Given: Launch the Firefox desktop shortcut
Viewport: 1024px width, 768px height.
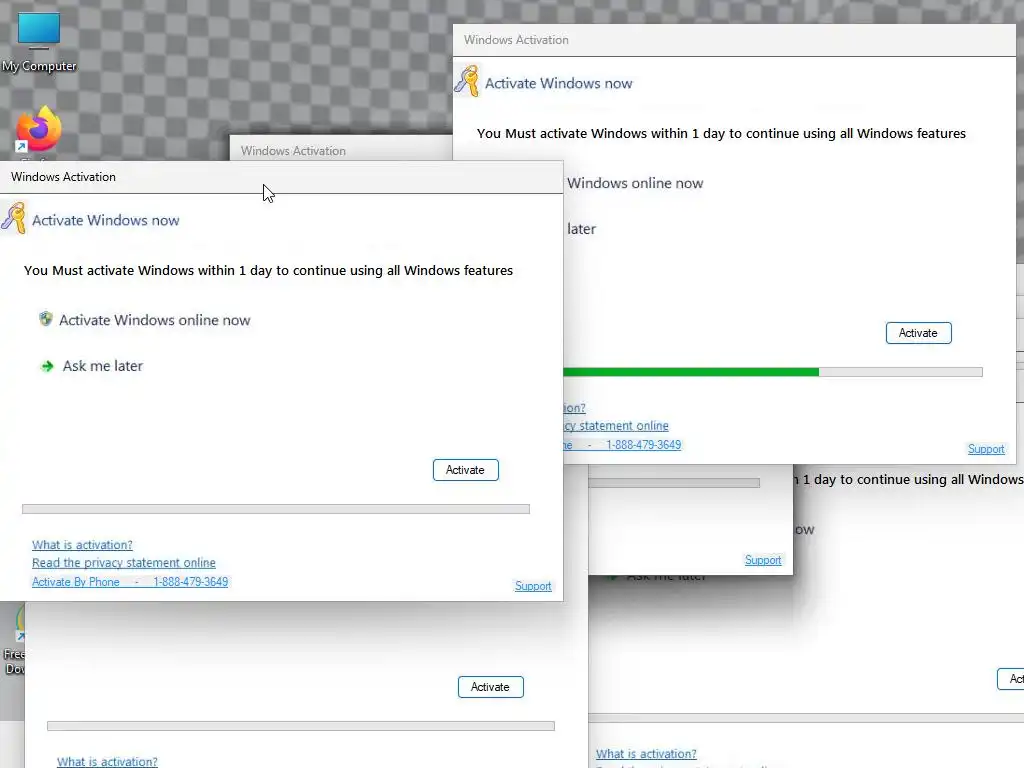Looking at the screenshot, I should pyautogui.click(x=39, y=129).
